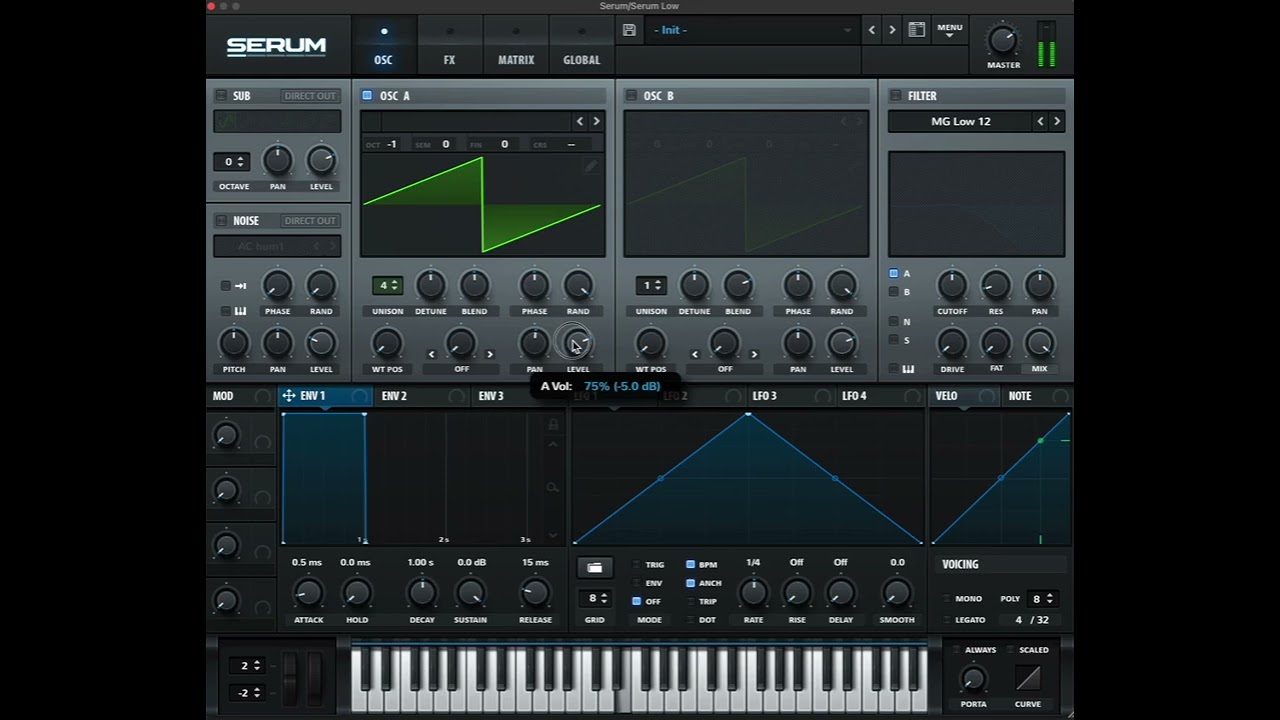Toggle filter routing for oscillator A
Image resolution: width=1280 pixels, height=720 pixels.
[894, 273]
